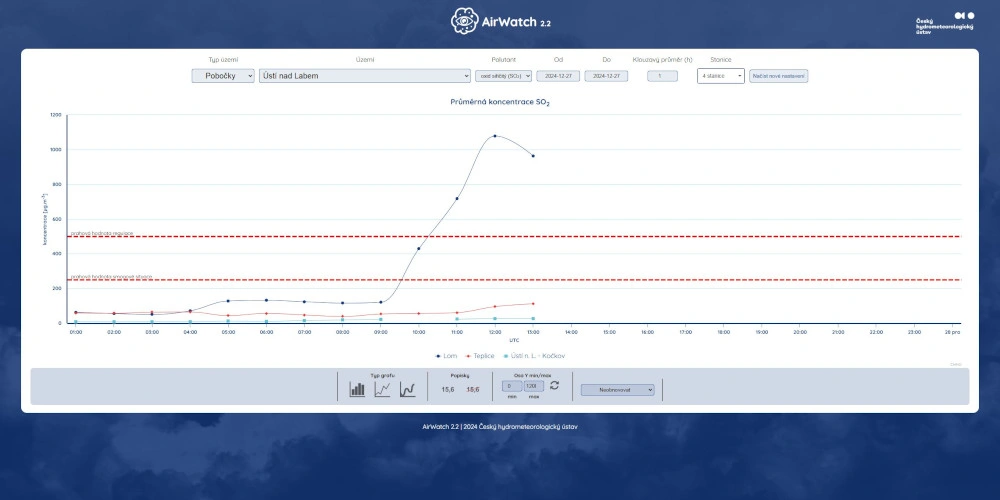Expand the Území dropdown Ústí nad Labem

364,76
